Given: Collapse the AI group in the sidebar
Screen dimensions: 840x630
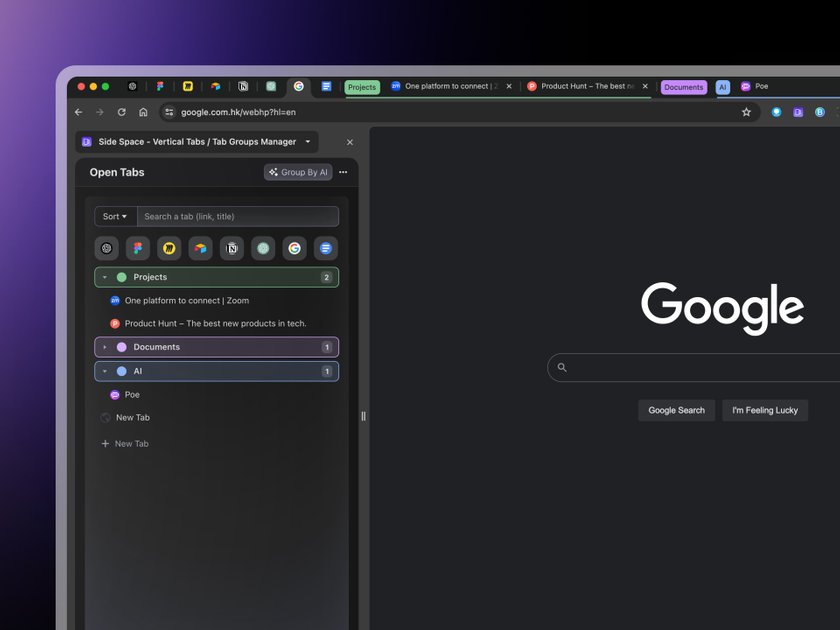Looking at the screenshot, I should tap(104, 370).
